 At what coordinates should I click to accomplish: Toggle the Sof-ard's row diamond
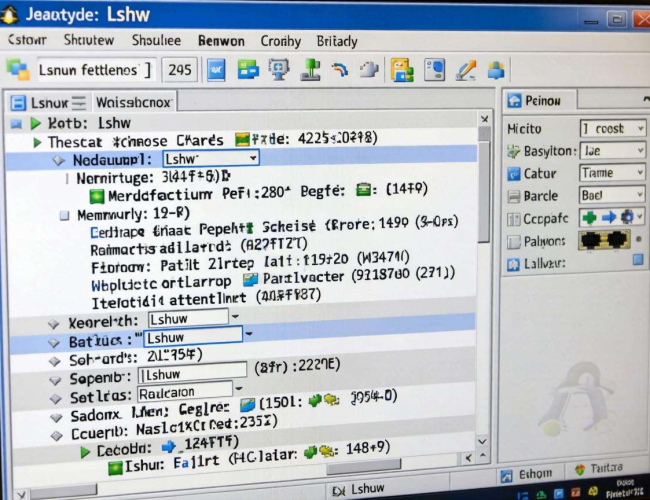pos(55,362)
